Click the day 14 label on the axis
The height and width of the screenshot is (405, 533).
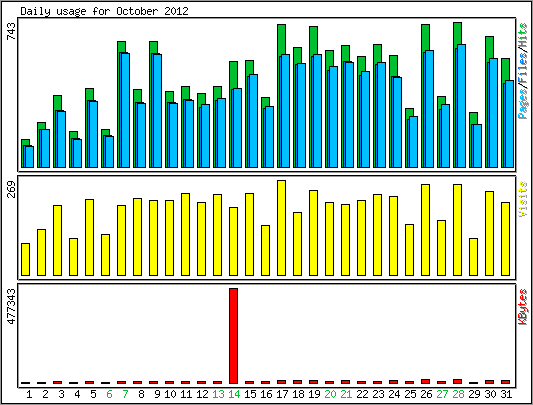coord(234,394)
